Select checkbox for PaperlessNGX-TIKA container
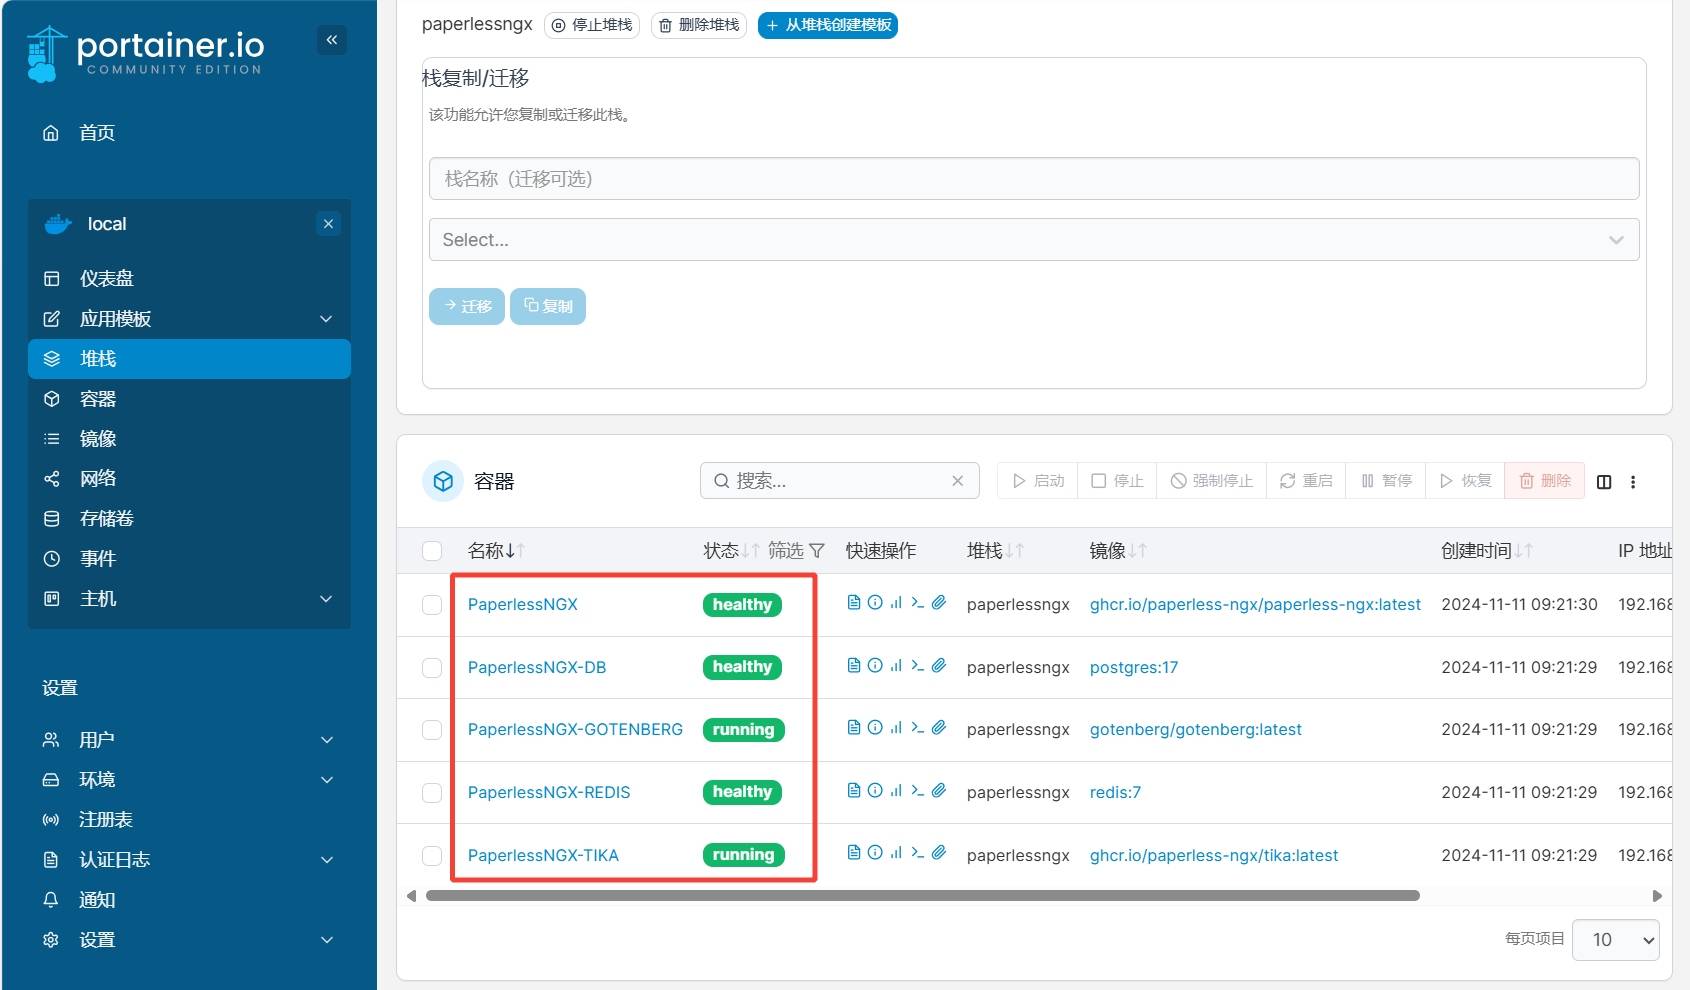The width and height of the screenshot is (1690, 990). [432, 856]
